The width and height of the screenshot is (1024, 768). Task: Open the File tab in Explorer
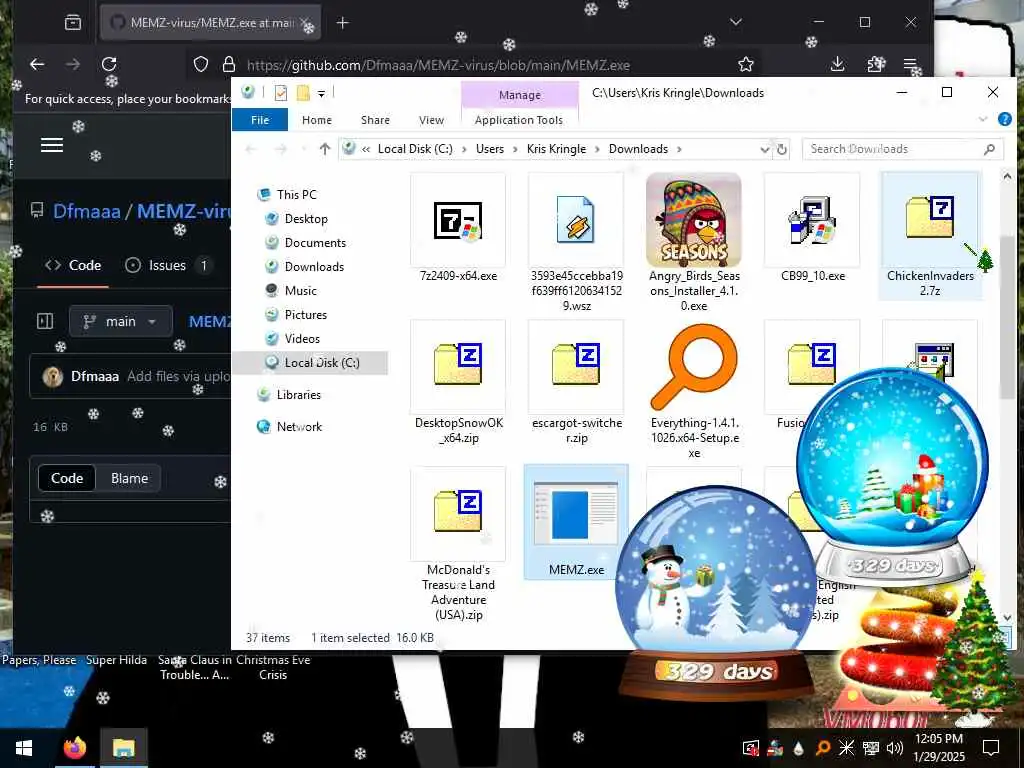pos(260,120)
